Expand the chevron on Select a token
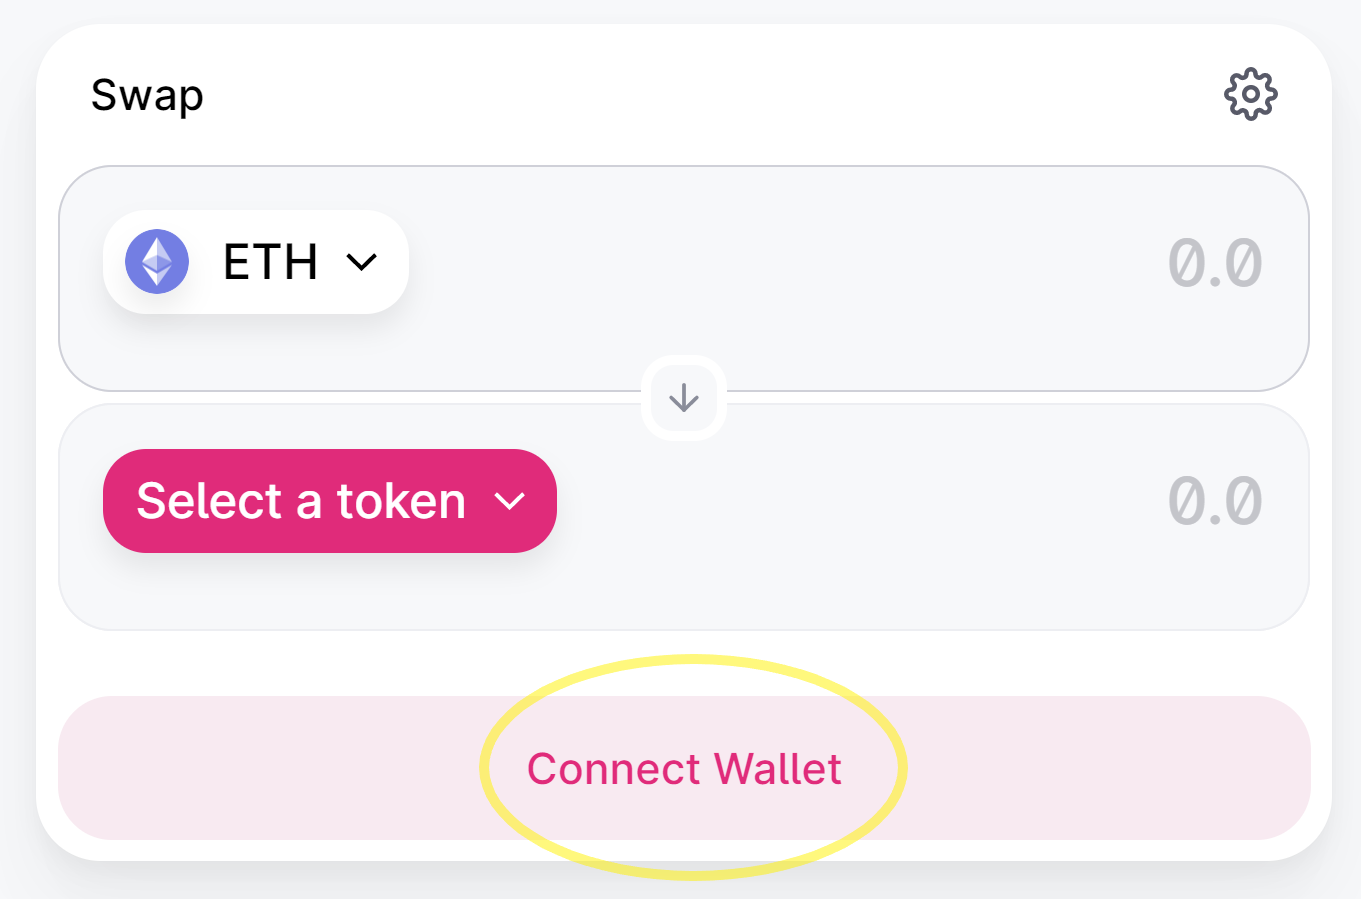Screen dimensions: 1361x899 click(510, 501)
